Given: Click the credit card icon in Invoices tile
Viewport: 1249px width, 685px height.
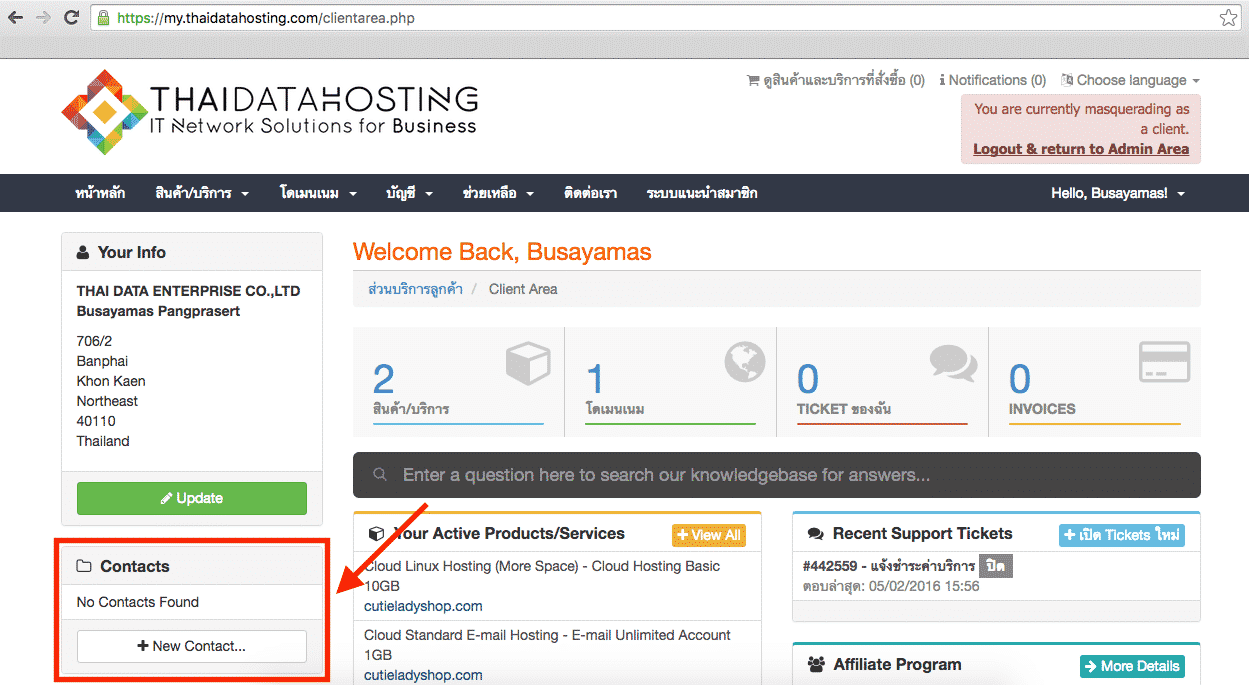Looking at the screenshot, I should click(x=1165, y=362).
